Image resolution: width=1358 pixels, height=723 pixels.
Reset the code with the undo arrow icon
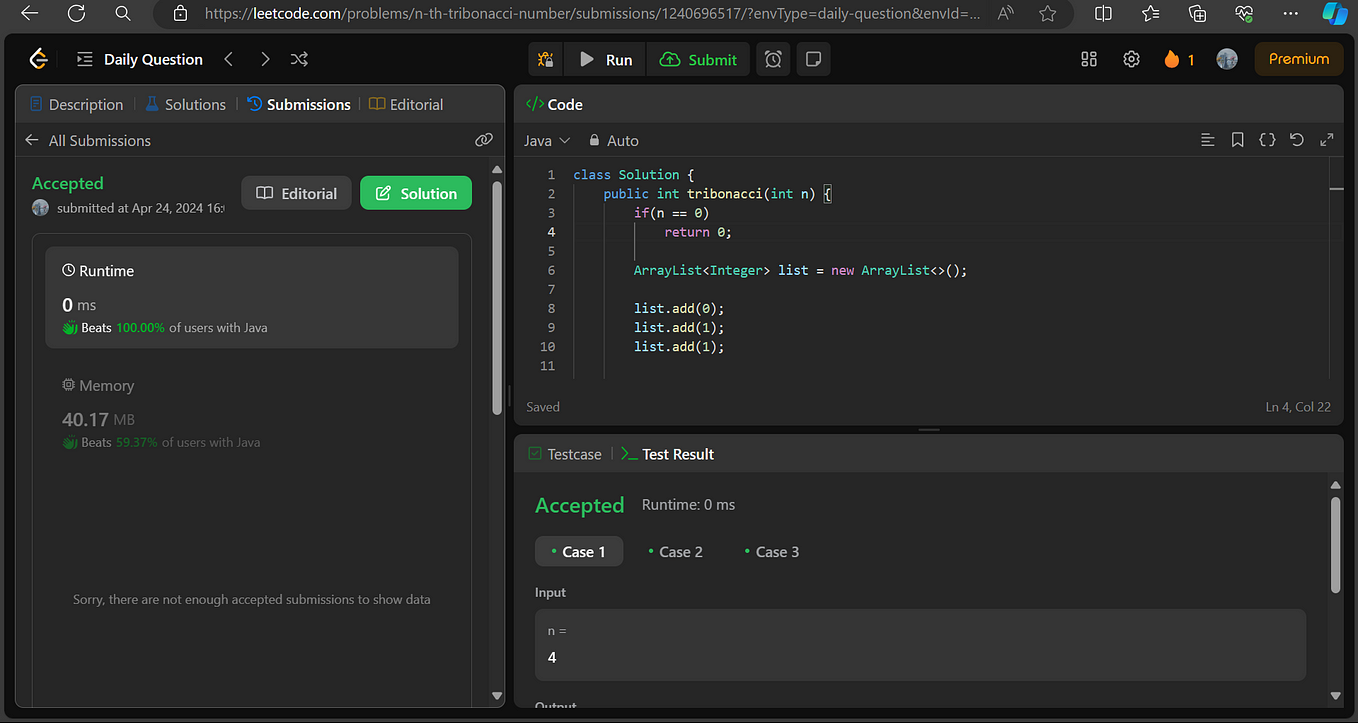1297,140
